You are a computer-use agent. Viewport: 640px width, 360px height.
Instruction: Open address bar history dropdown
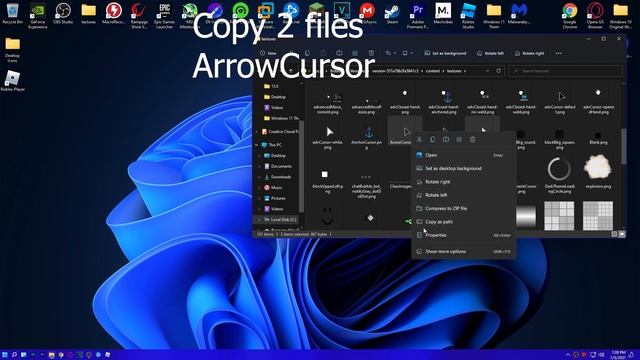pos(487,71)
